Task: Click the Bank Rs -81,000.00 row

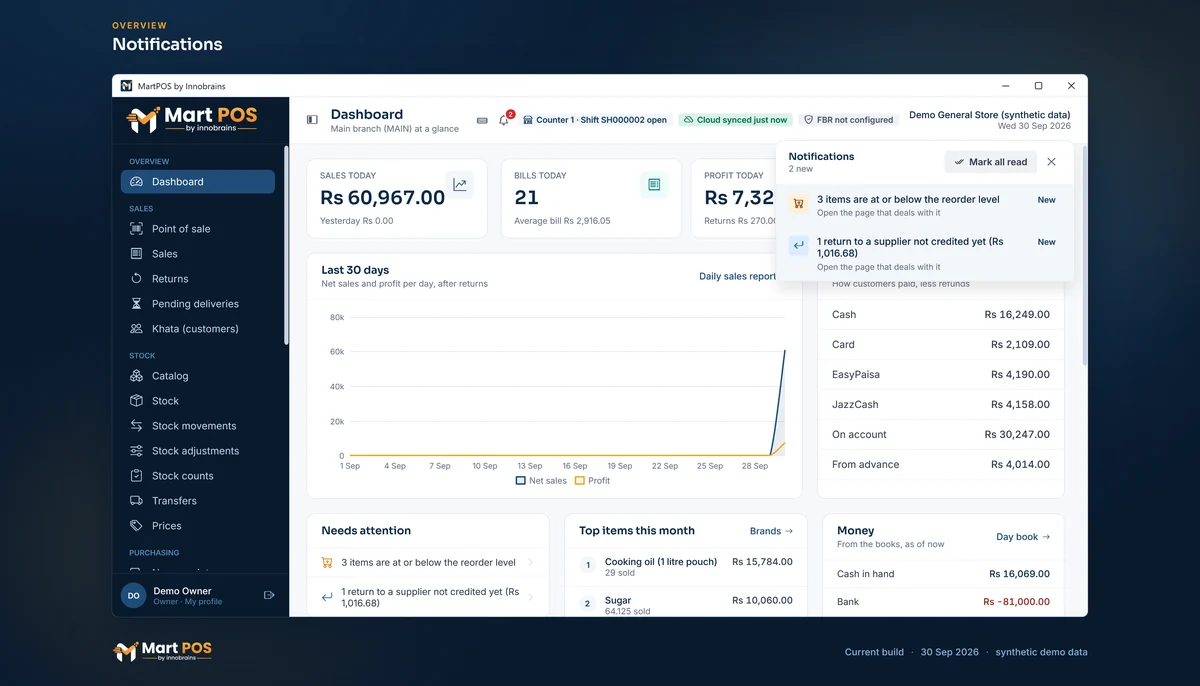Action: (943, 602)
